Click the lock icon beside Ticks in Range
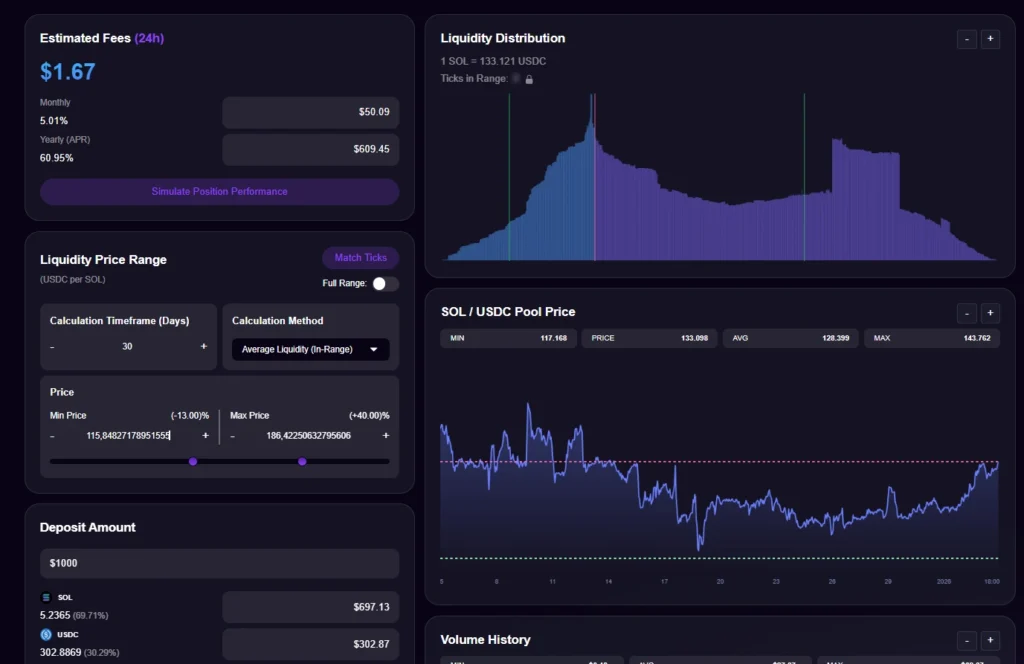This screenshot has width=1024, height=664. pyautogui.click(x=529, y=79)
